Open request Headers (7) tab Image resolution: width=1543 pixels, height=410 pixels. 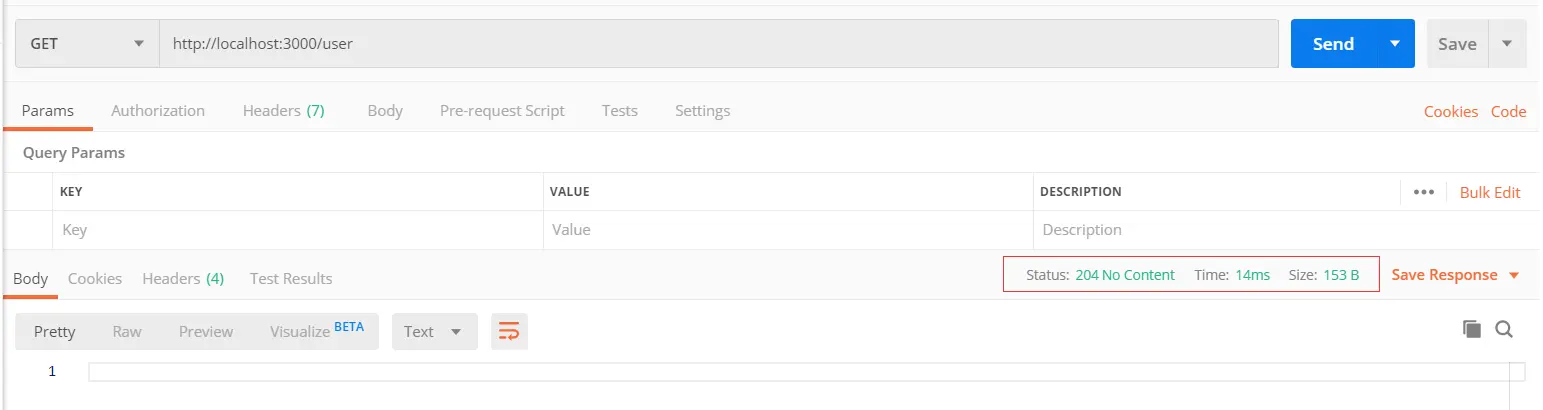[x=283, y=111]
